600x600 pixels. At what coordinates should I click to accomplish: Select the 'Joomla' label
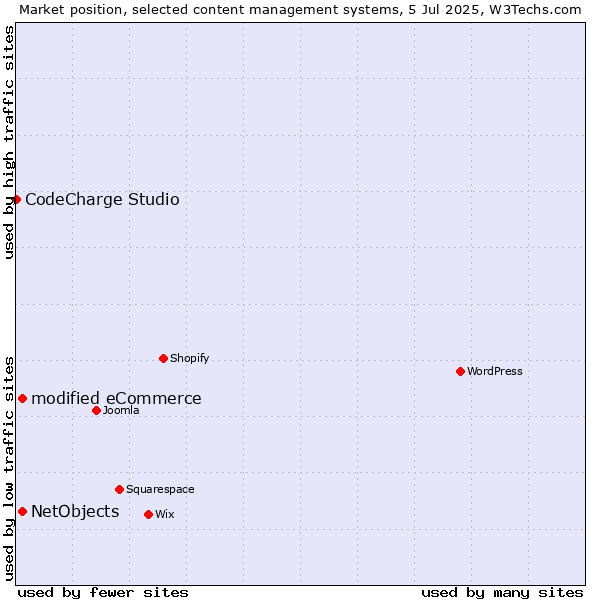point(121,411)
